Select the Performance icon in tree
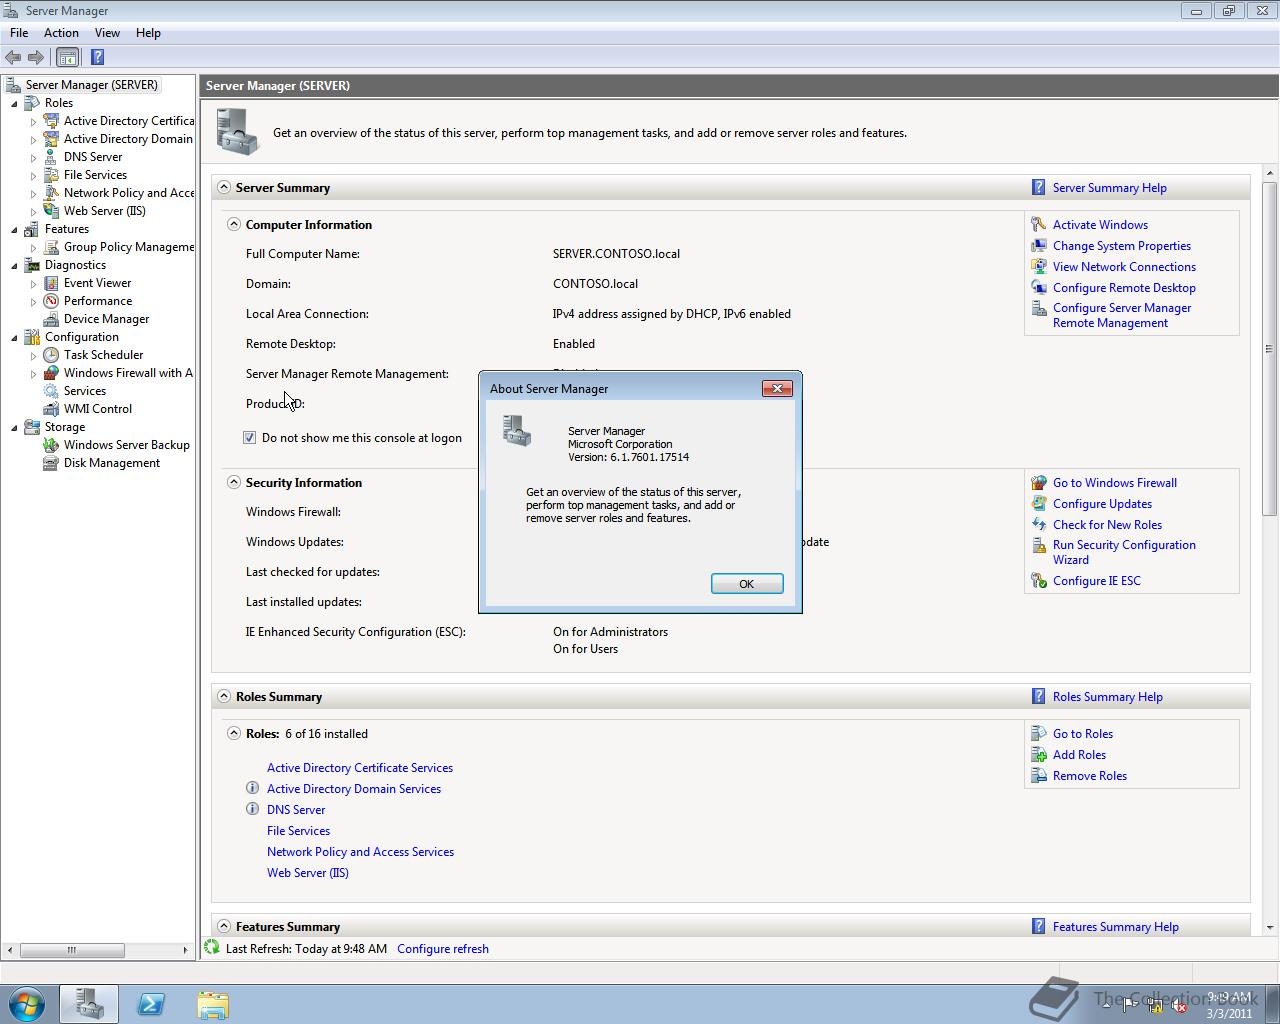 pyautogui.click(x=51, y=301)
